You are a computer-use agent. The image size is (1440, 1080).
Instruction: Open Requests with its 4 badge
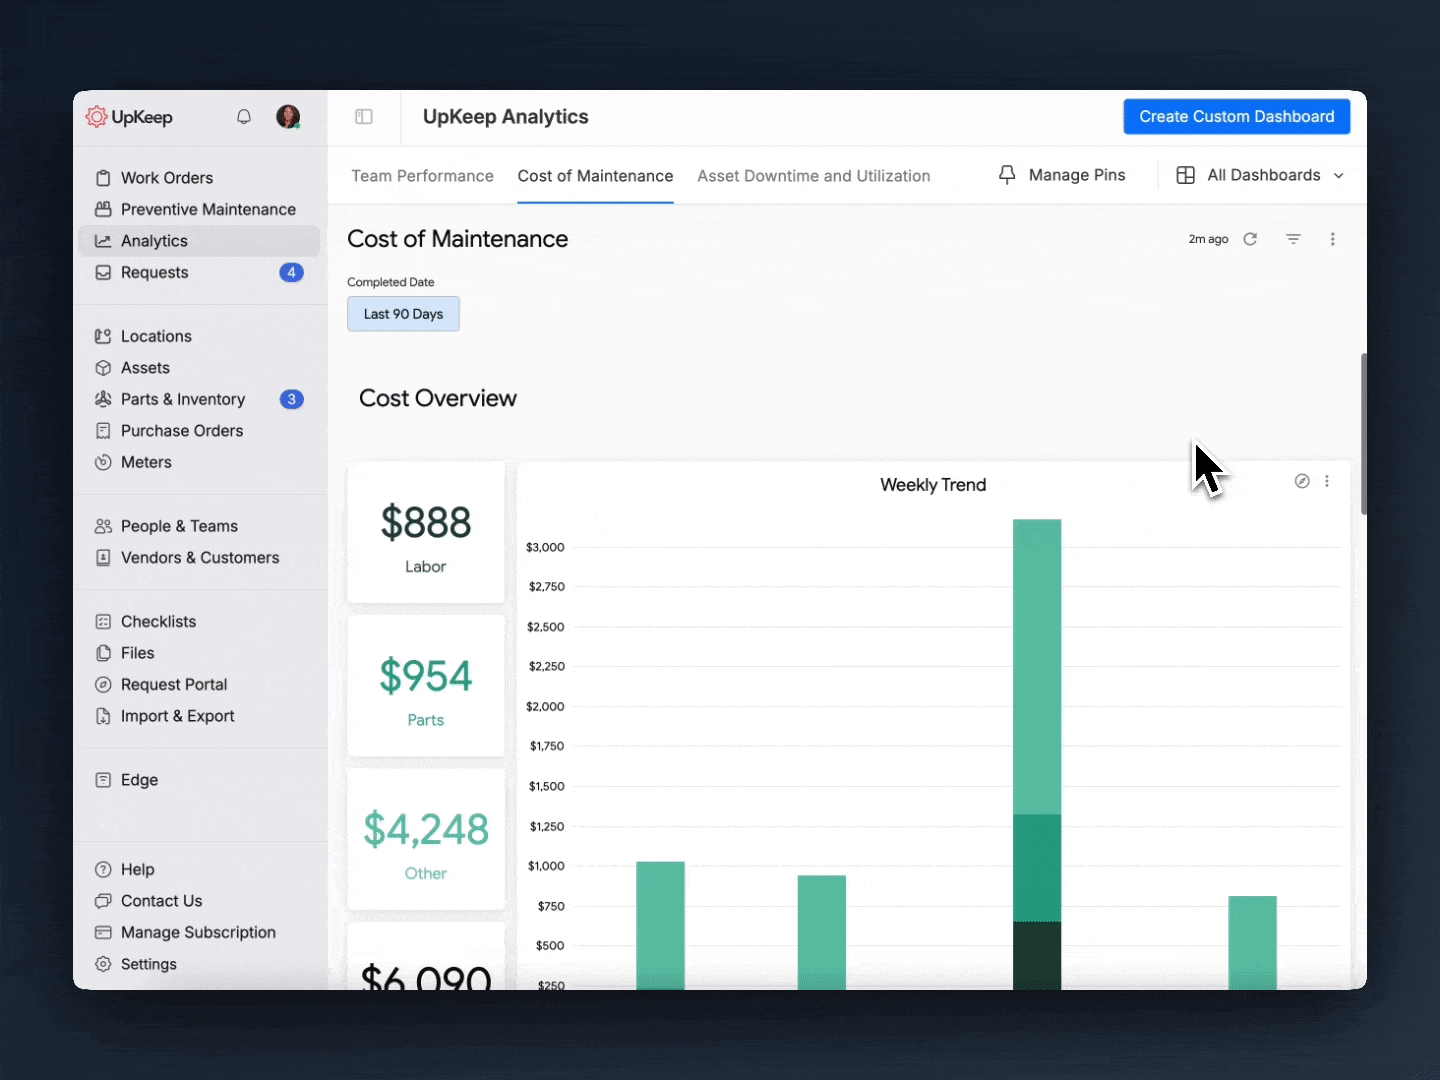pos(199,272)
